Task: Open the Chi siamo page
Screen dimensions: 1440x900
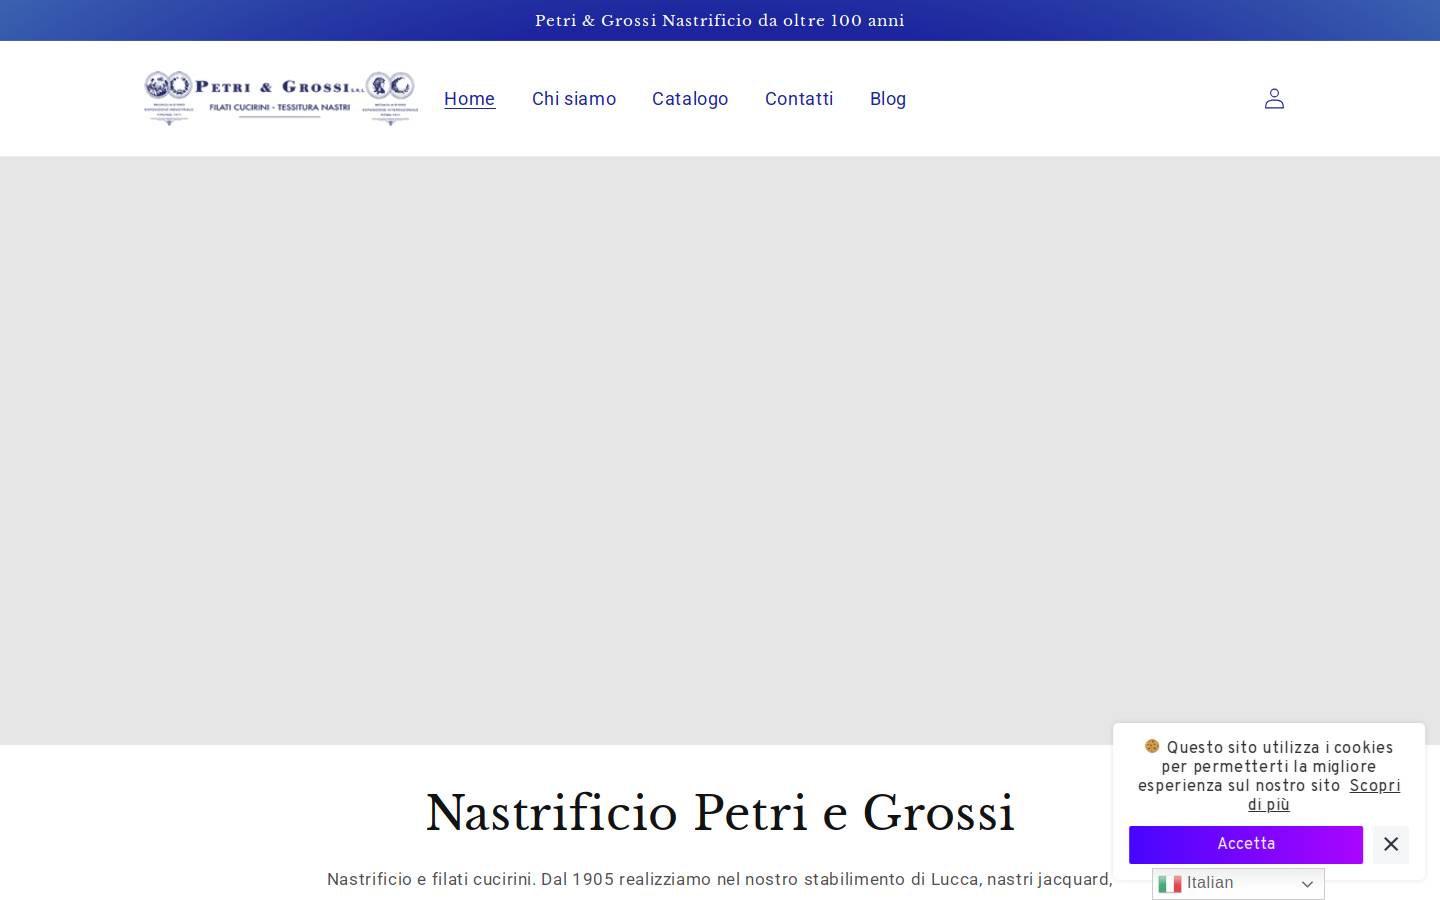Action: tap(574, 98)
